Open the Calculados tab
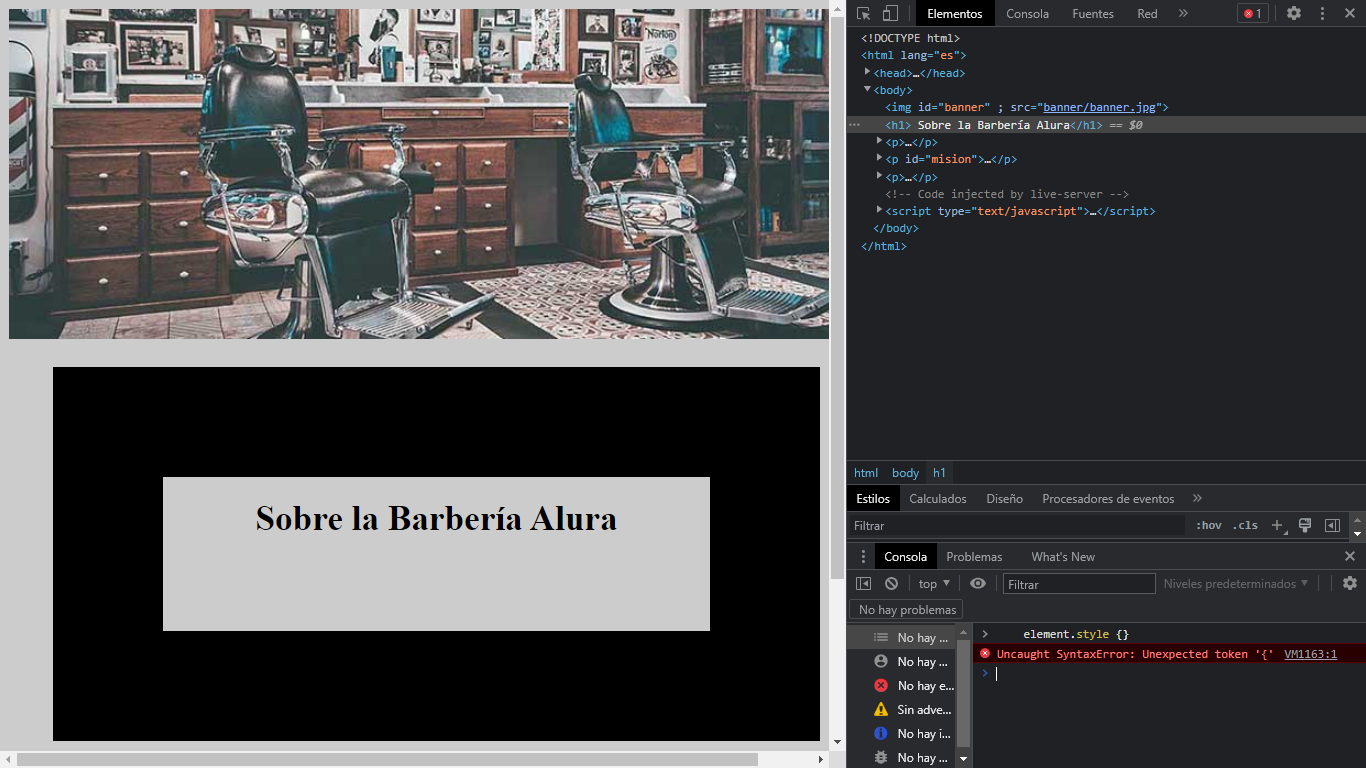 pos(938,498)
